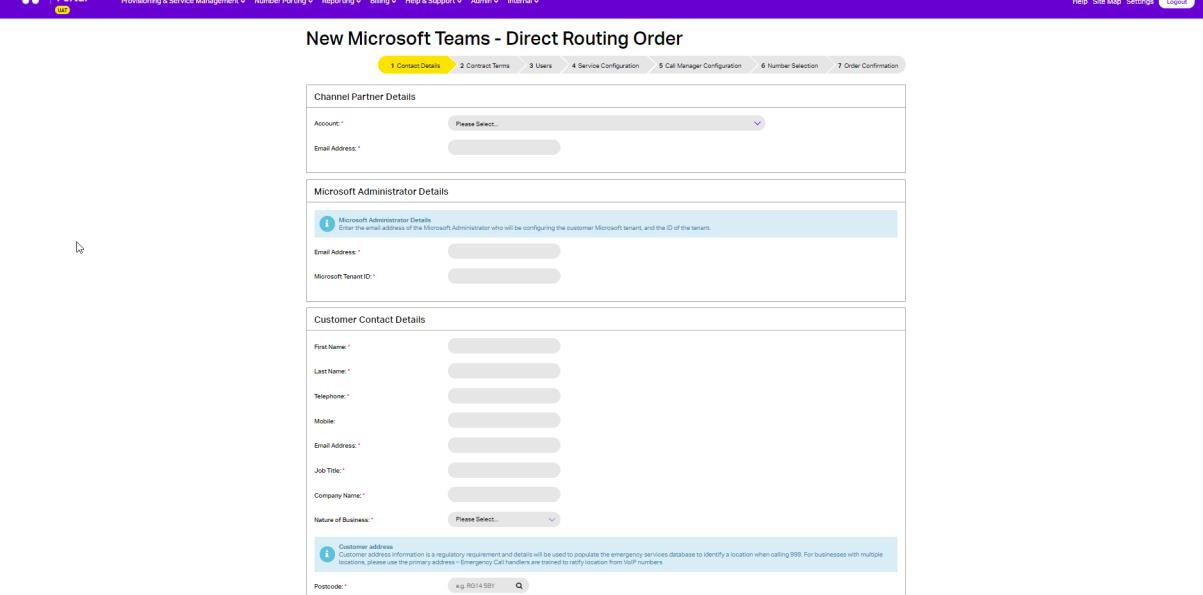The height and width of the screenshot is (595, 1203).
Task: Click the Microsoft Tenant ID field
Action: point(504,276)
